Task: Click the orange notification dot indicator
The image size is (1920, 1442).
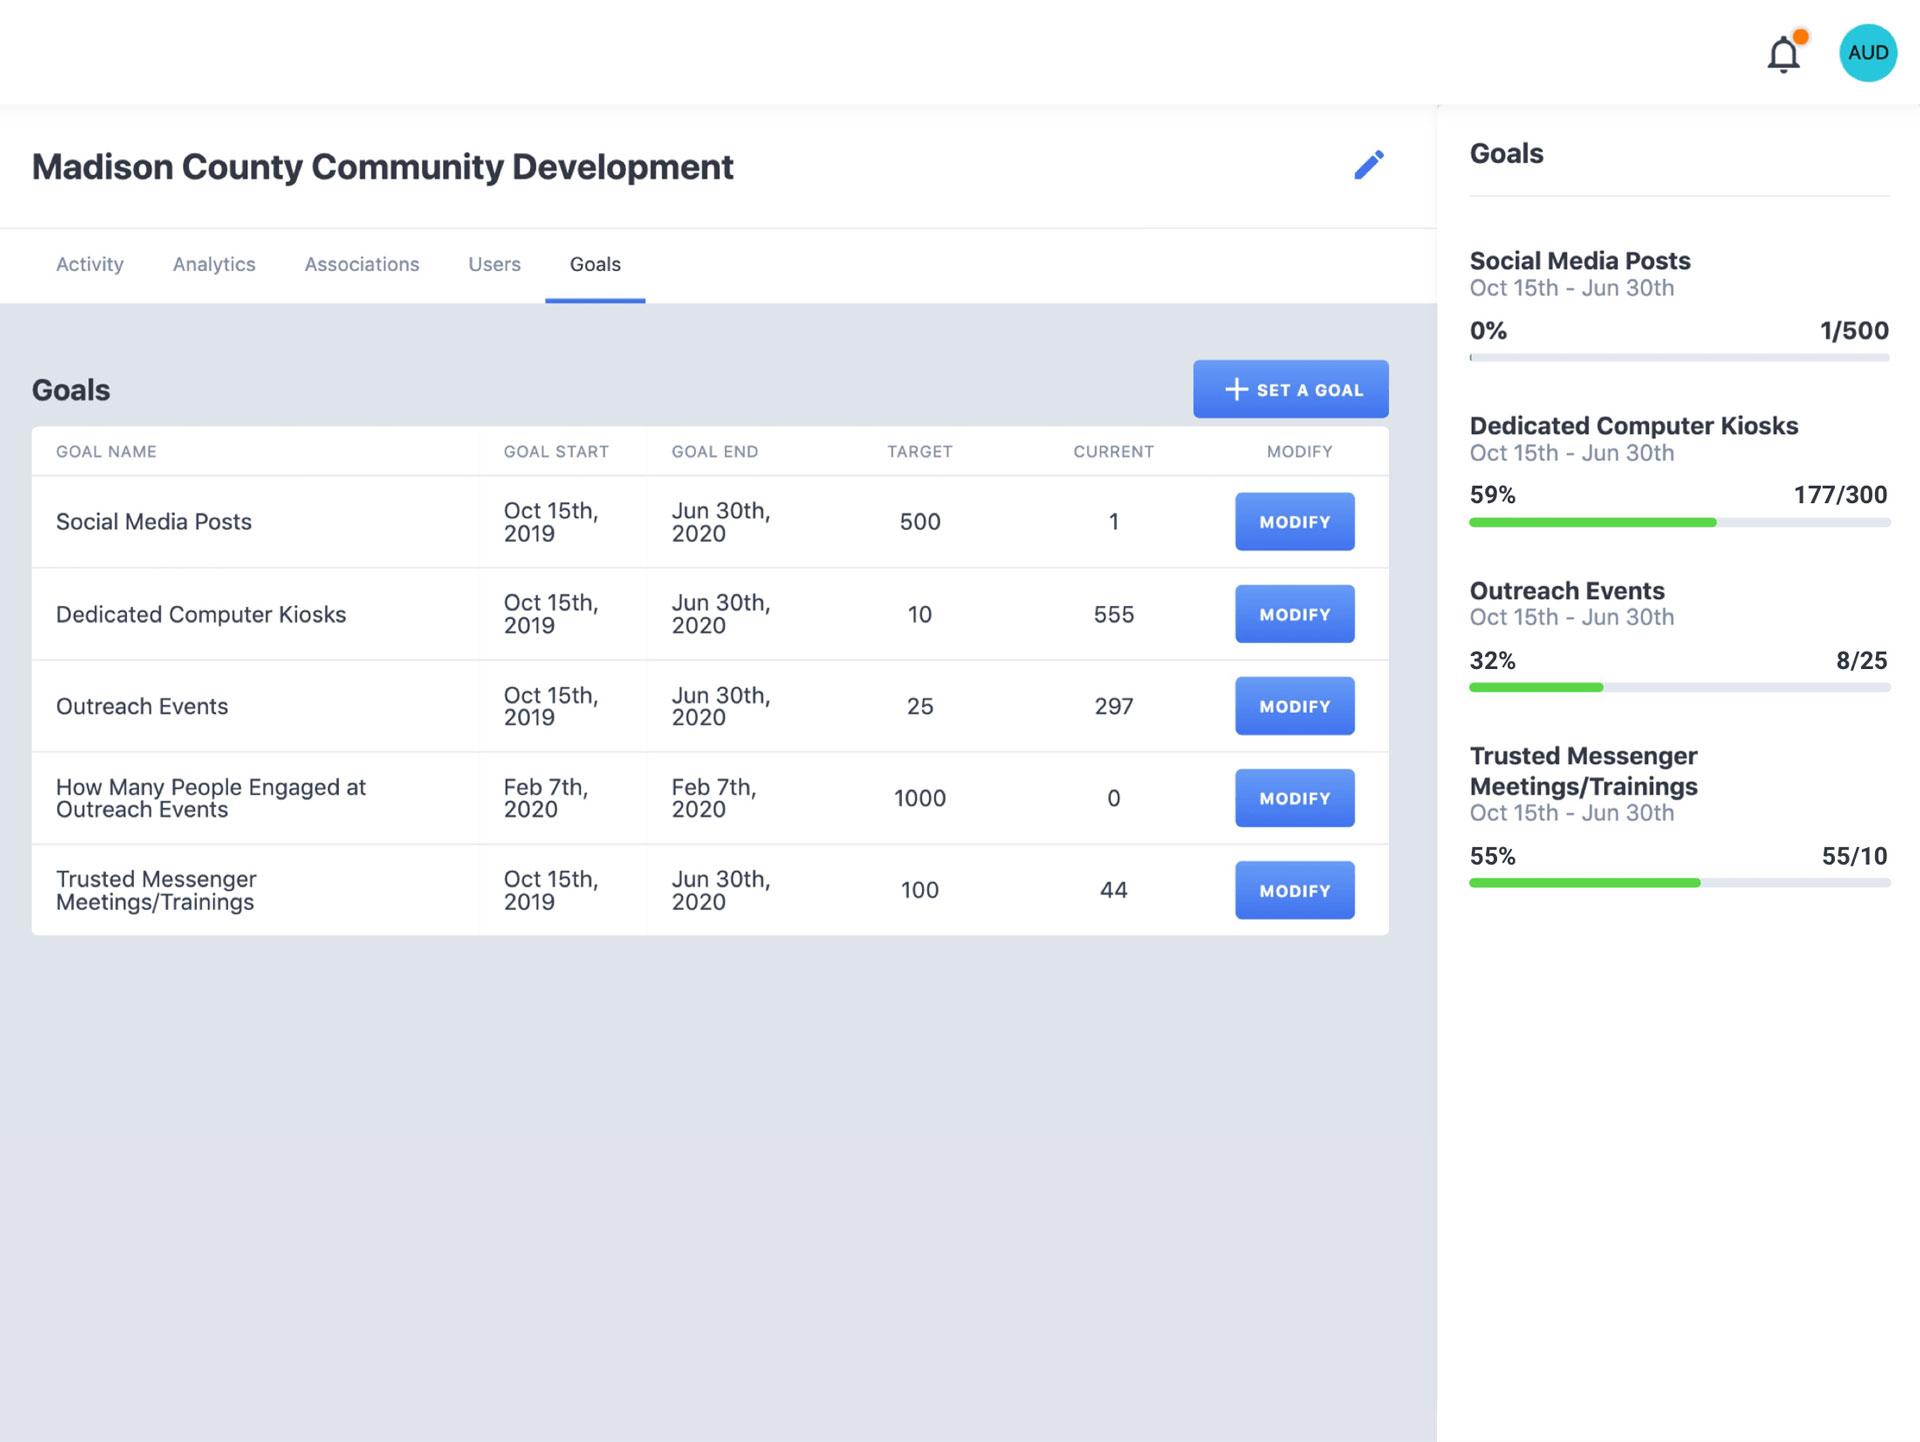Action: coord(1801,37)
